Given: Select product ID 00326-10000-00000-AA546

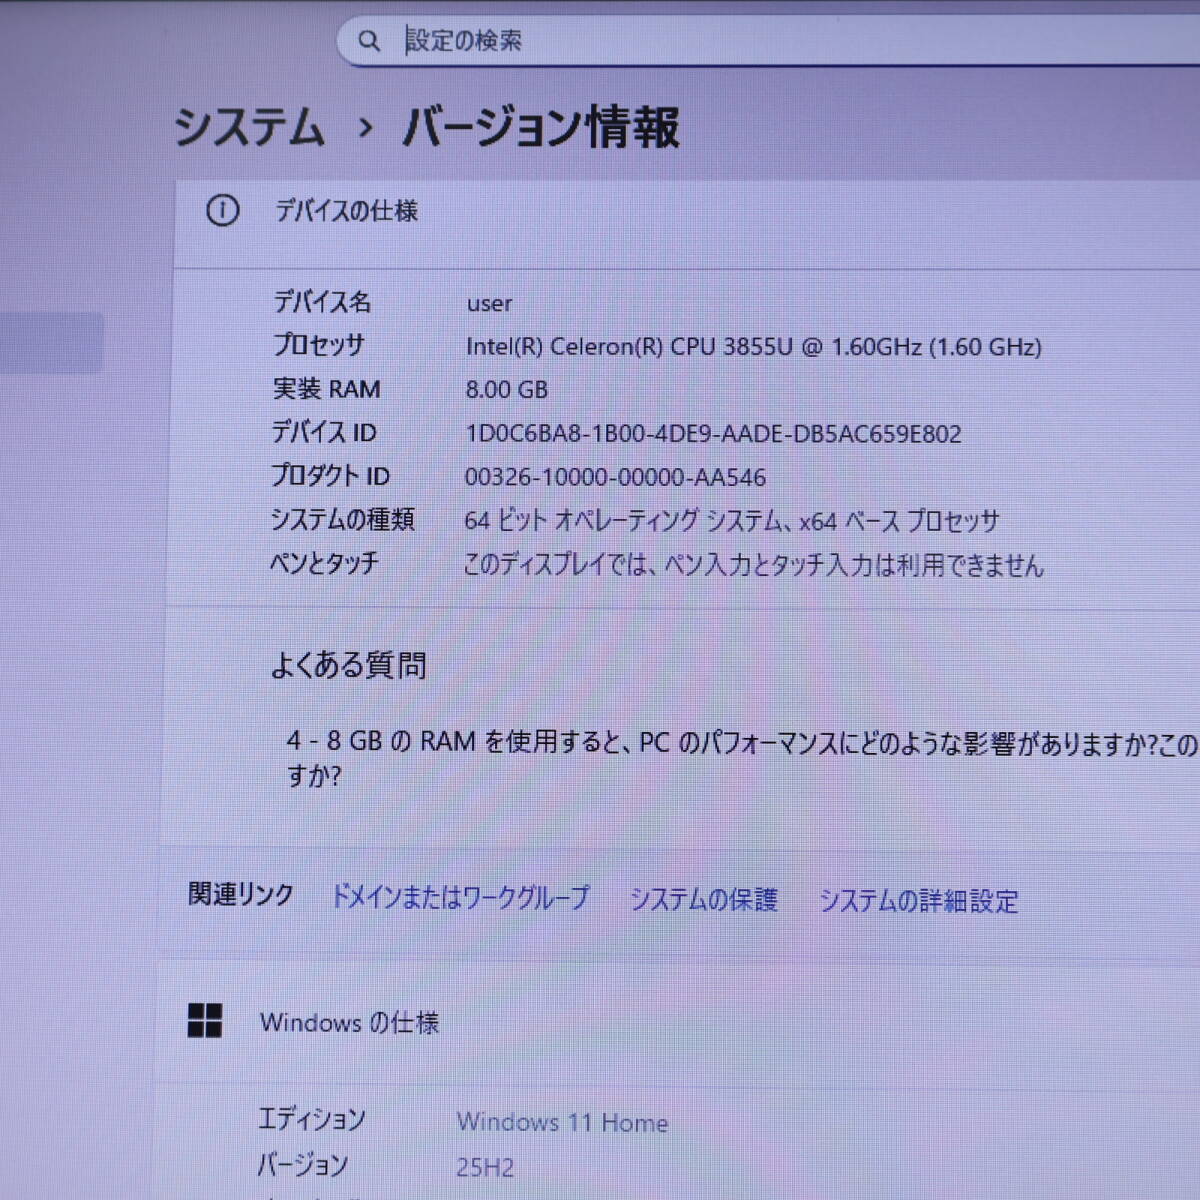Looking at the screenshot, I should click(615, 477).
